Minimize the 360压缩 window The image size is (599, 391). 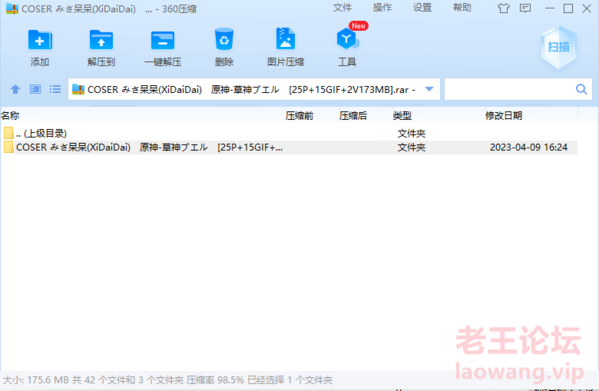[549, 8]
